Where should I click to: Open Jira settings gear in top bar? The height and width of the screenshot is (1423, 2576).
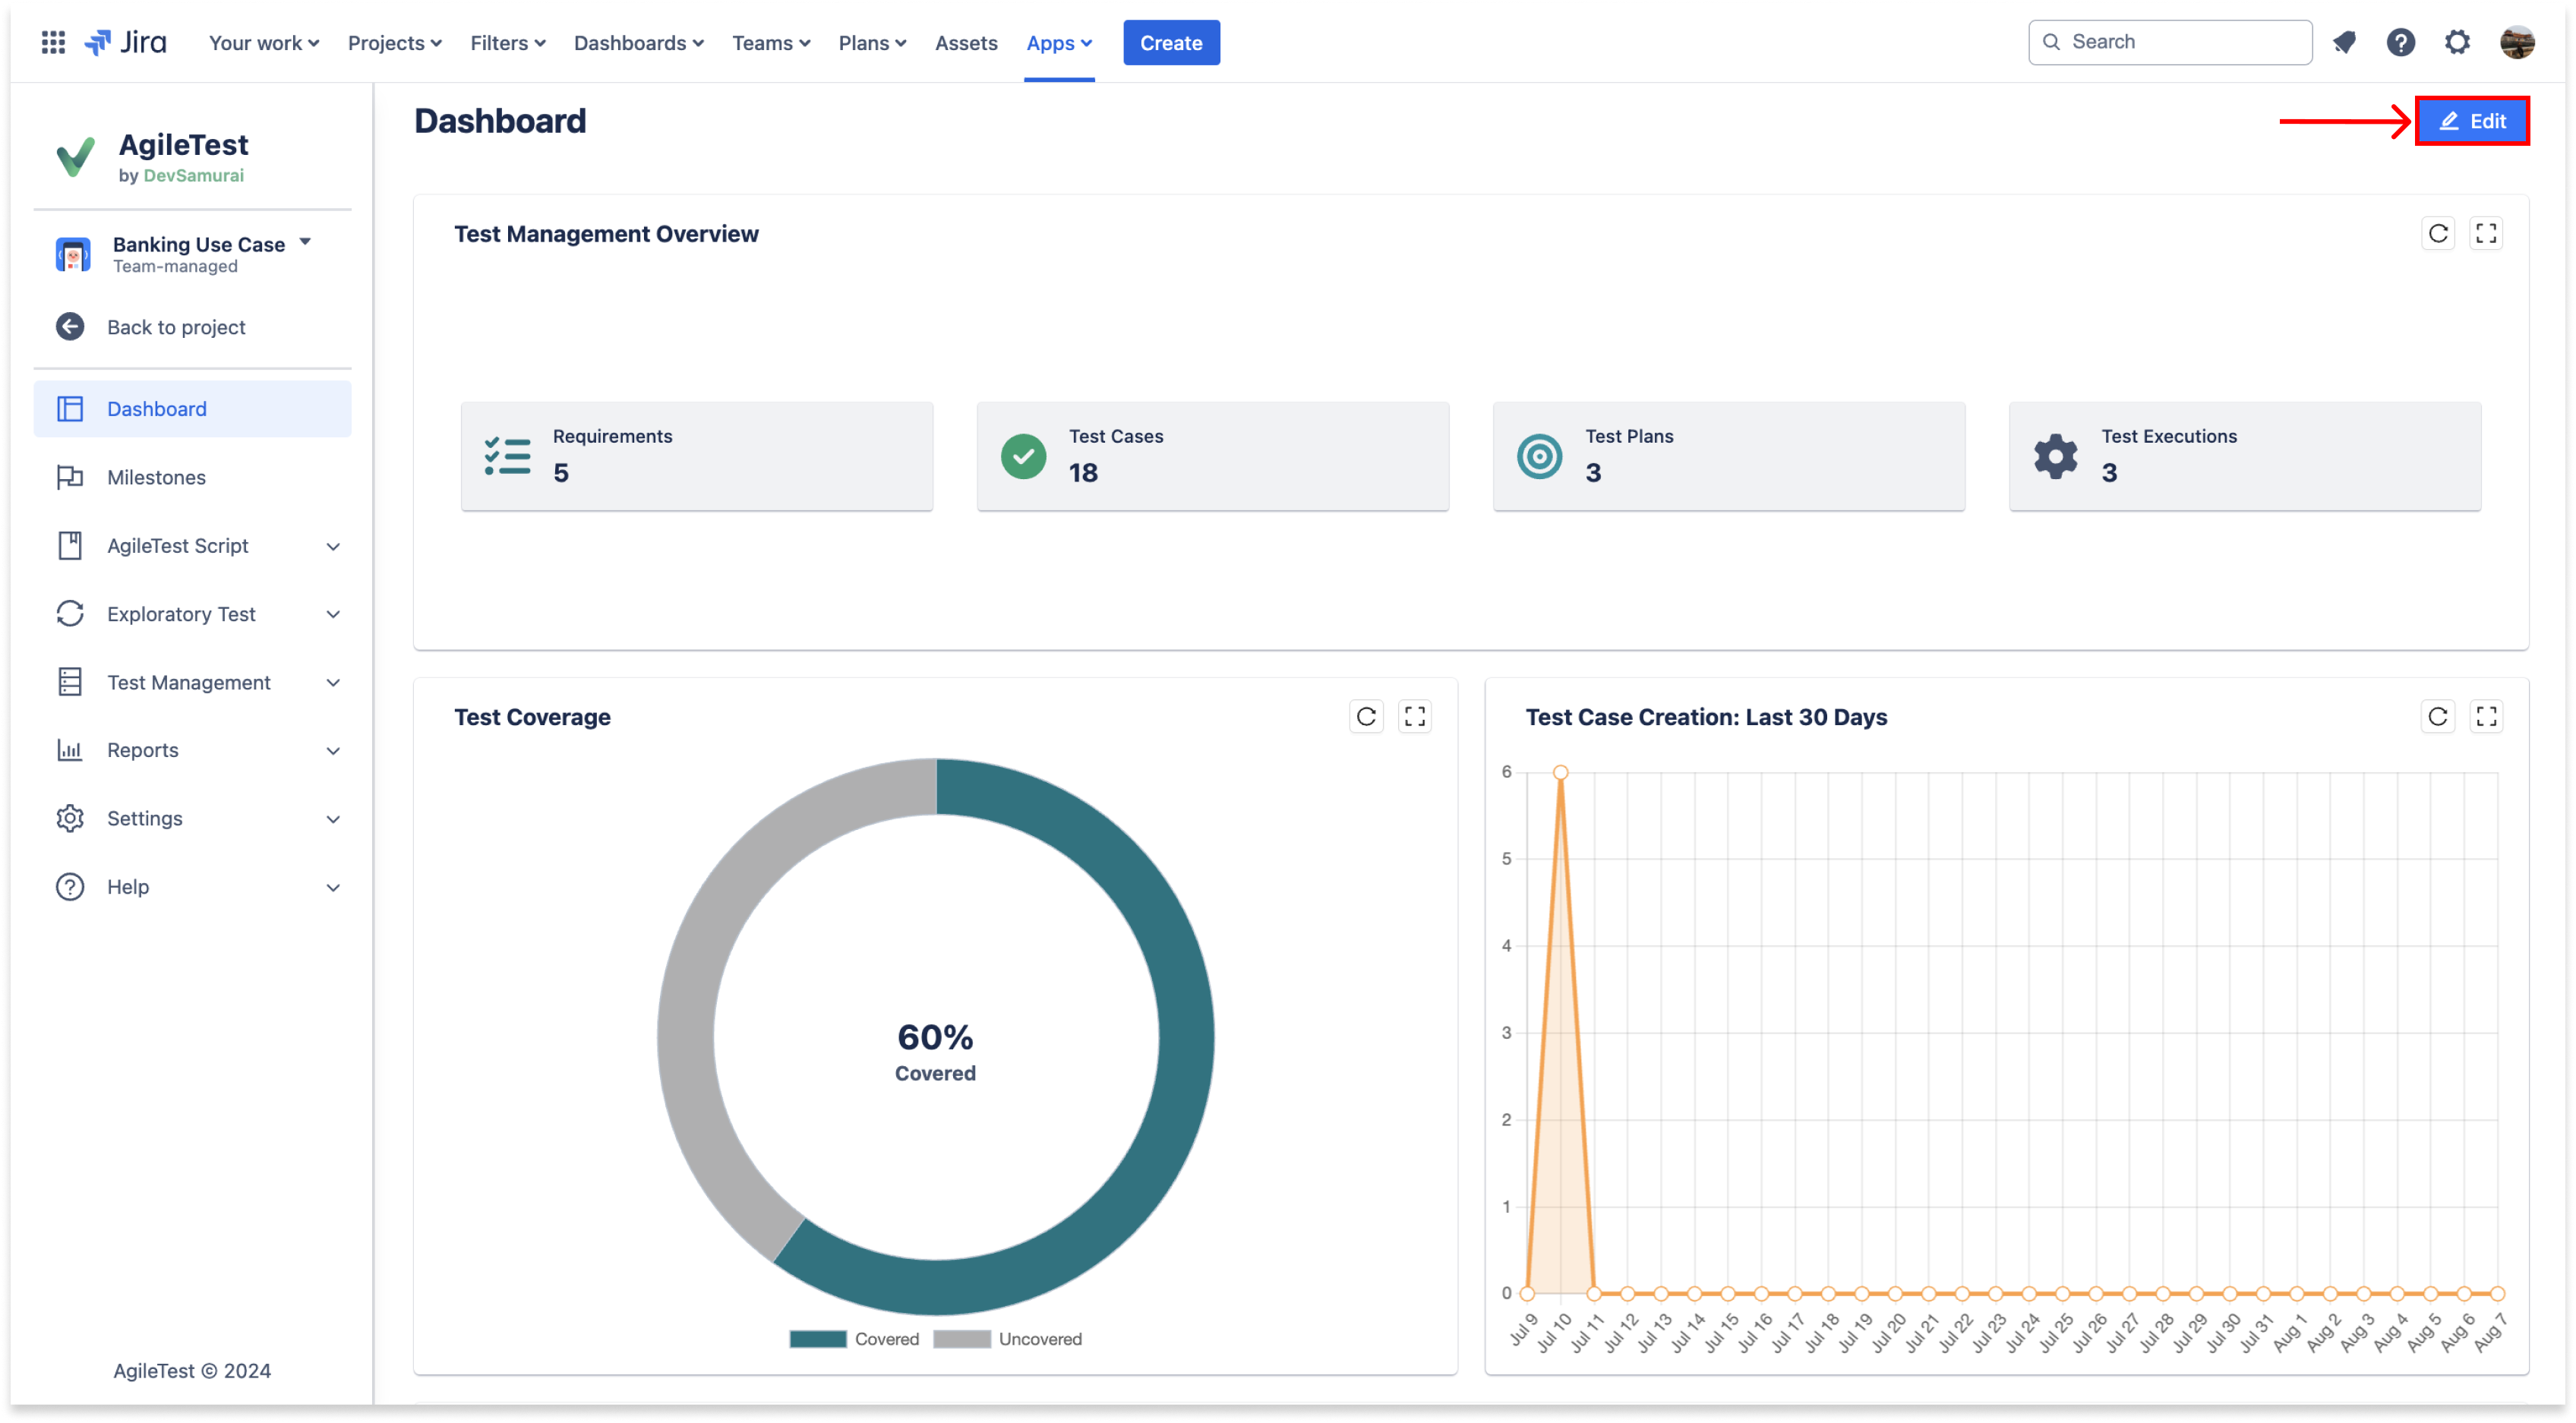pos(2457,42)
